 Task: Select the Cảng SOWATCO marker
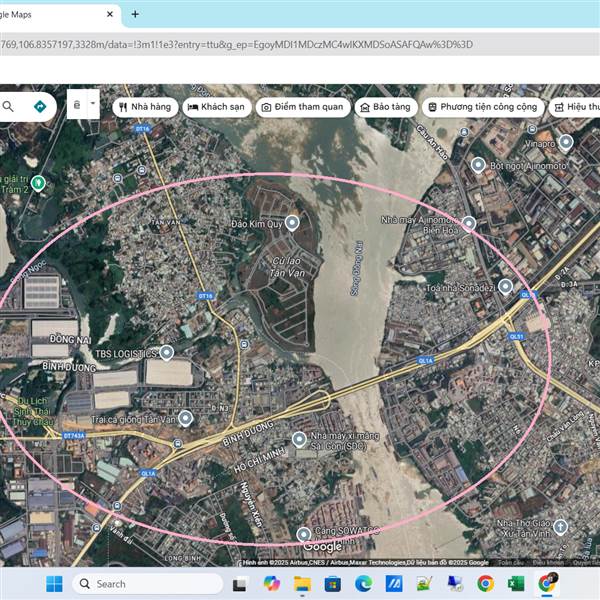tap(304, 534)
